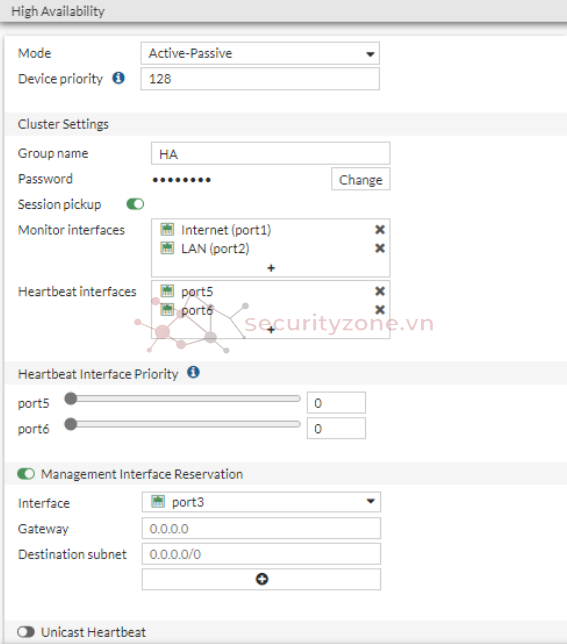Image resolution: width=567 pixels, height=644 pixels.
Task: Click the Change password button
Action: tap(360, 179)
